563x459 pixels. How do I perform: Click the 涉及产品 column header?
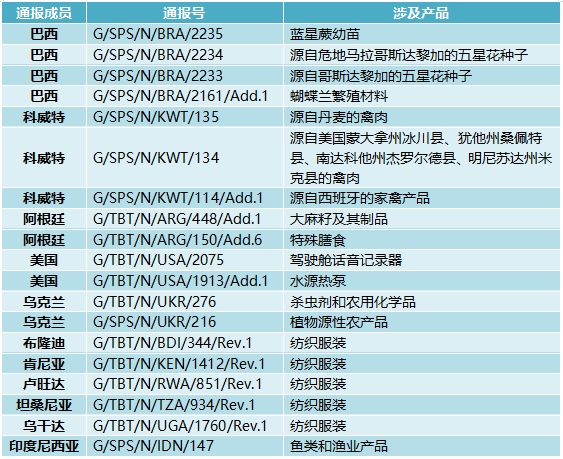pyautogui.click(x=421, y=13)
